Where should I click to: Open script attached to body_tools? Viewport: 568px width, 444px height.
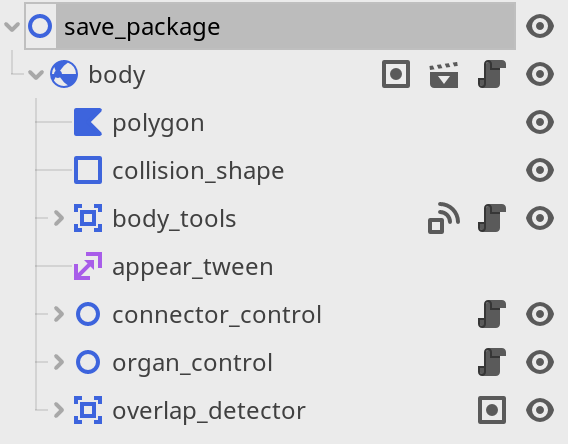[x=492, y=218]
